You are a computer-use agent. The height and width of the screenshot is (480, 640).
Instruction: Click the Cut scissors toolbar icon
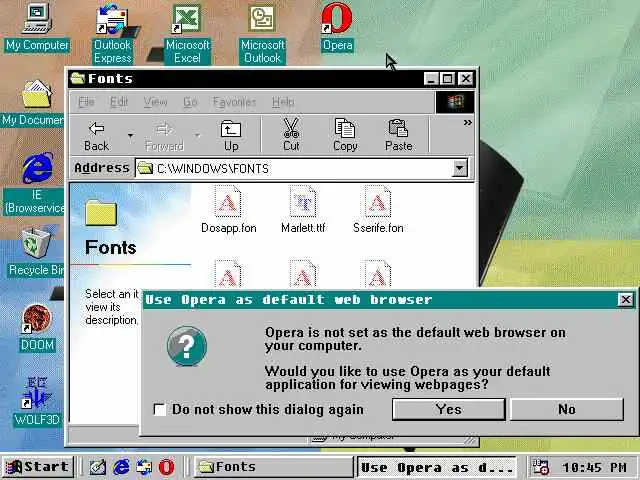[291, 128]
